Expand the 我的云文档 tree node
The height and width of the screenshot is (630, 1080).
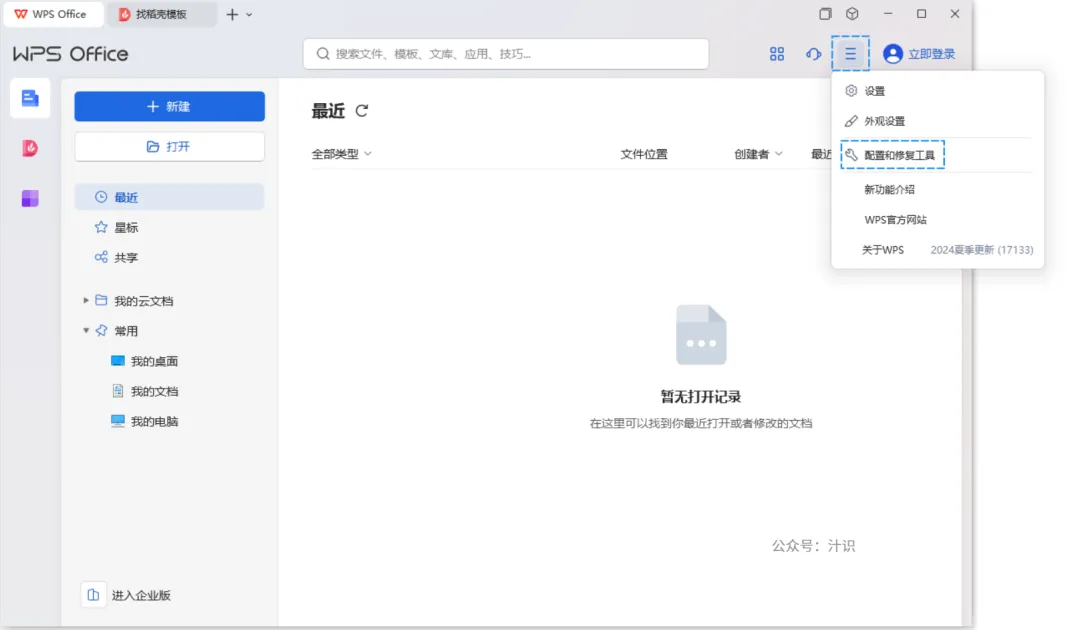tap(85, 300)
